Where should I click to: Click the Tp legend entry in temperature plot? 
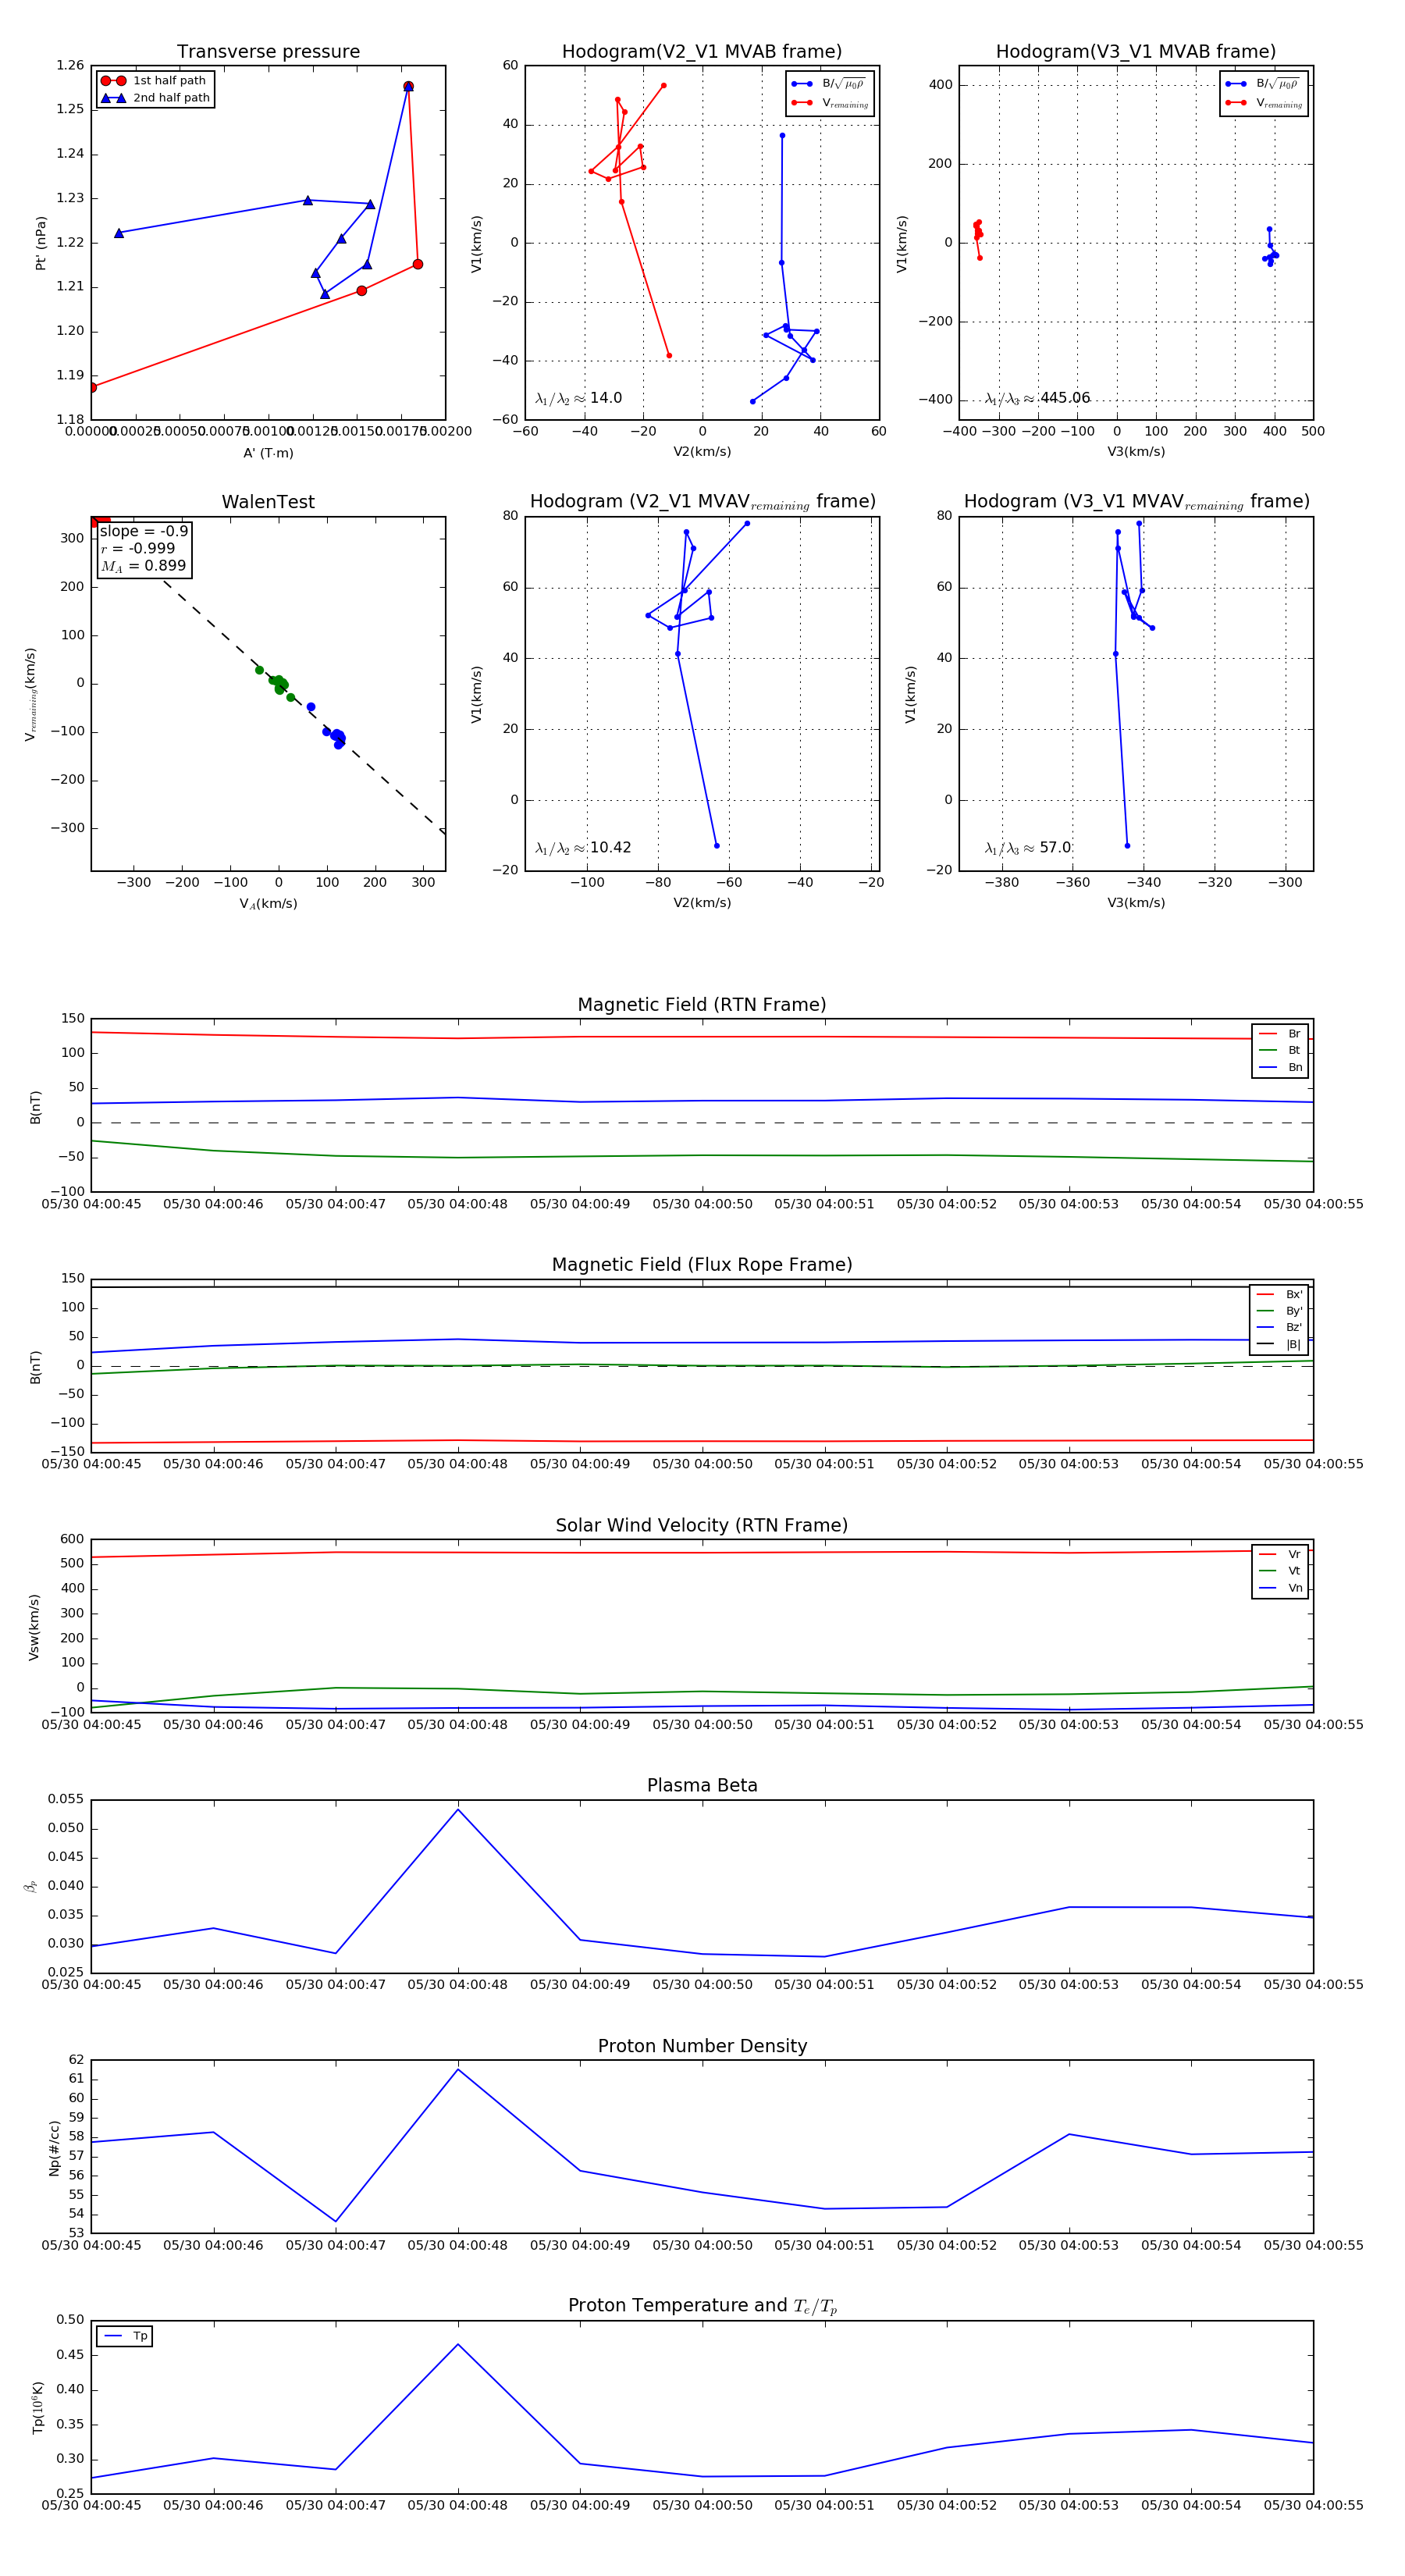[125, 2337]
